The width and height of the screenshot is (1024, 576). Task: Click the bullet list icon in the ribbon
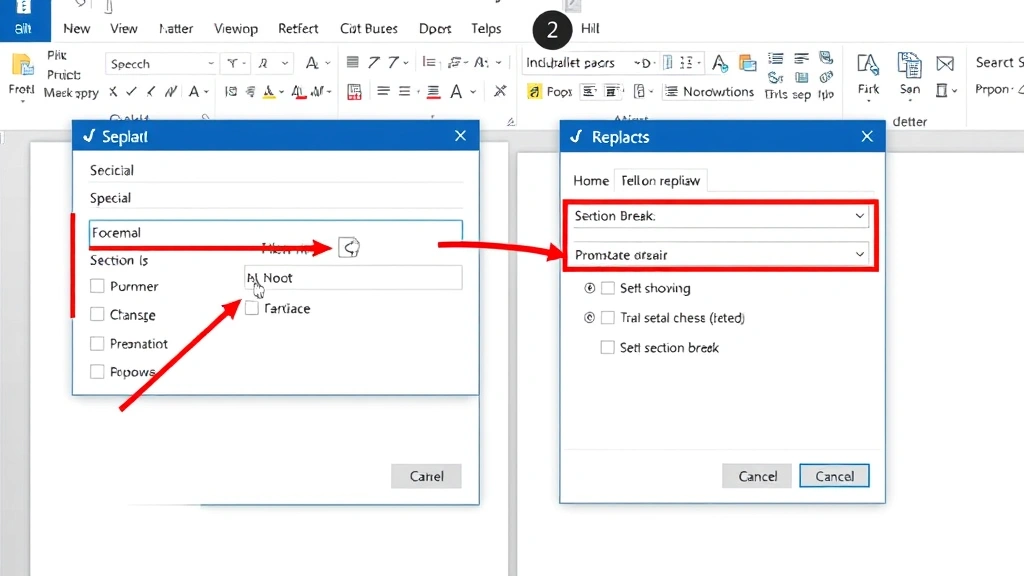click(427, 63)
